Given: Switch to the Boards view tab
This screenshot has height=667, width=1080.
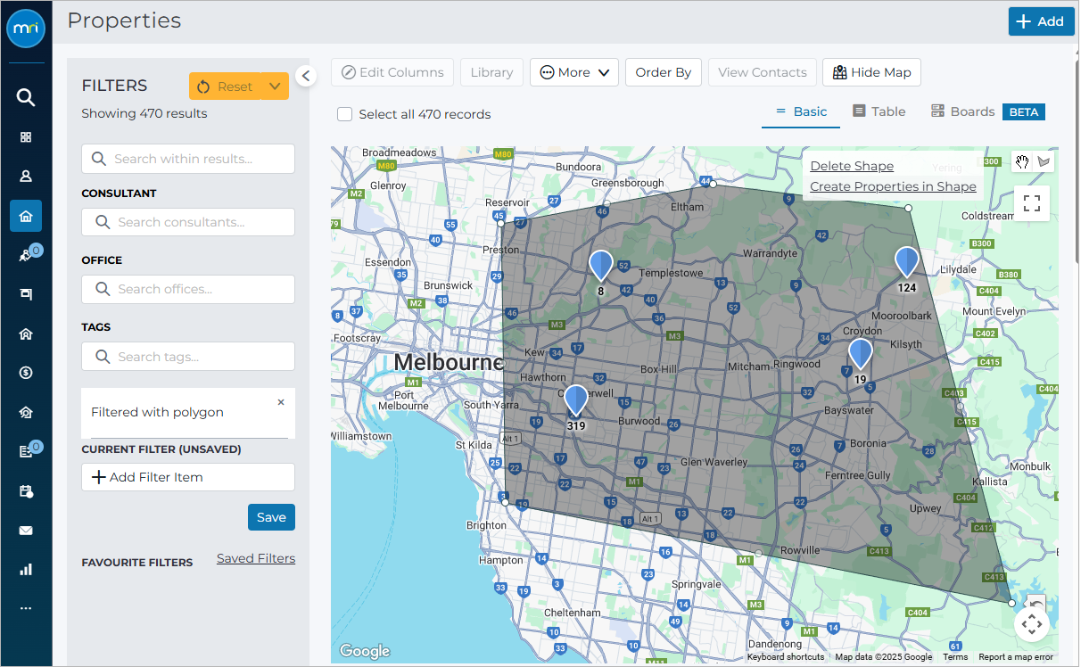Looking at the screenshot, I should pyautogui.click(x=963, y=112).
